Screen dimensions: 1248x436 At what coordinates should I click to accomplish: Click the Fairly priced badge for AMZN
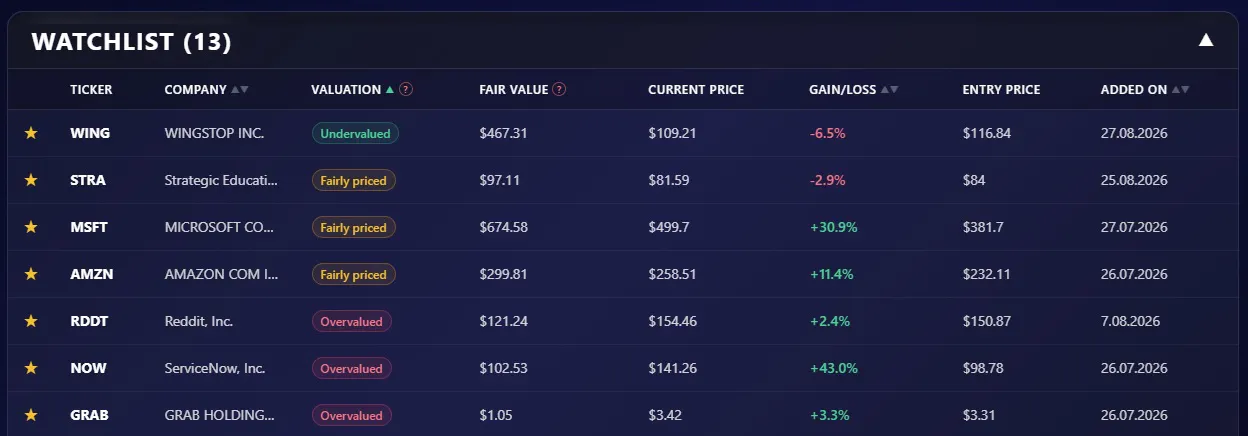click(354, 274)
